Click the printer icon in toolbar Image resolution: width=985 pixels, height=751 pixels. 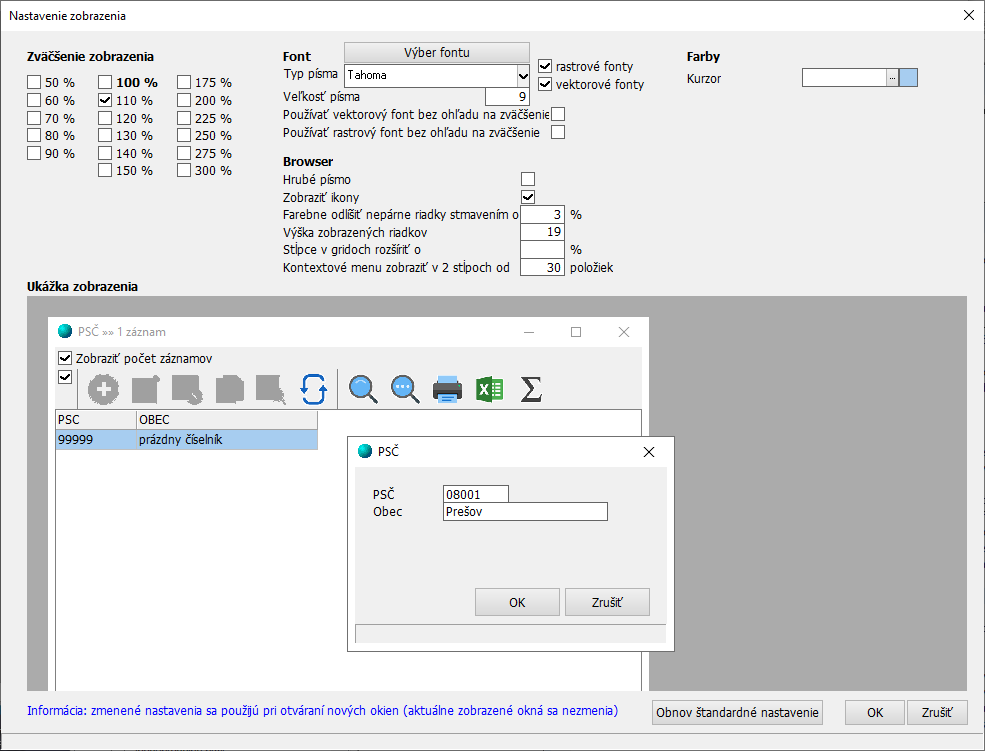click(447, 389)
